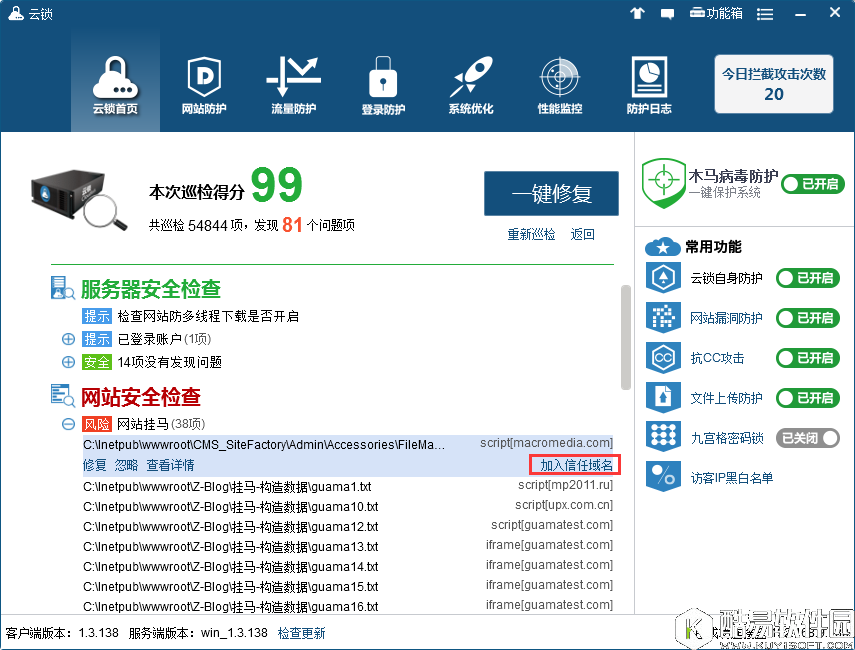Switch to the 云锁首页 home tab
This screenshot has width=855, height=650.
[115, 85]
